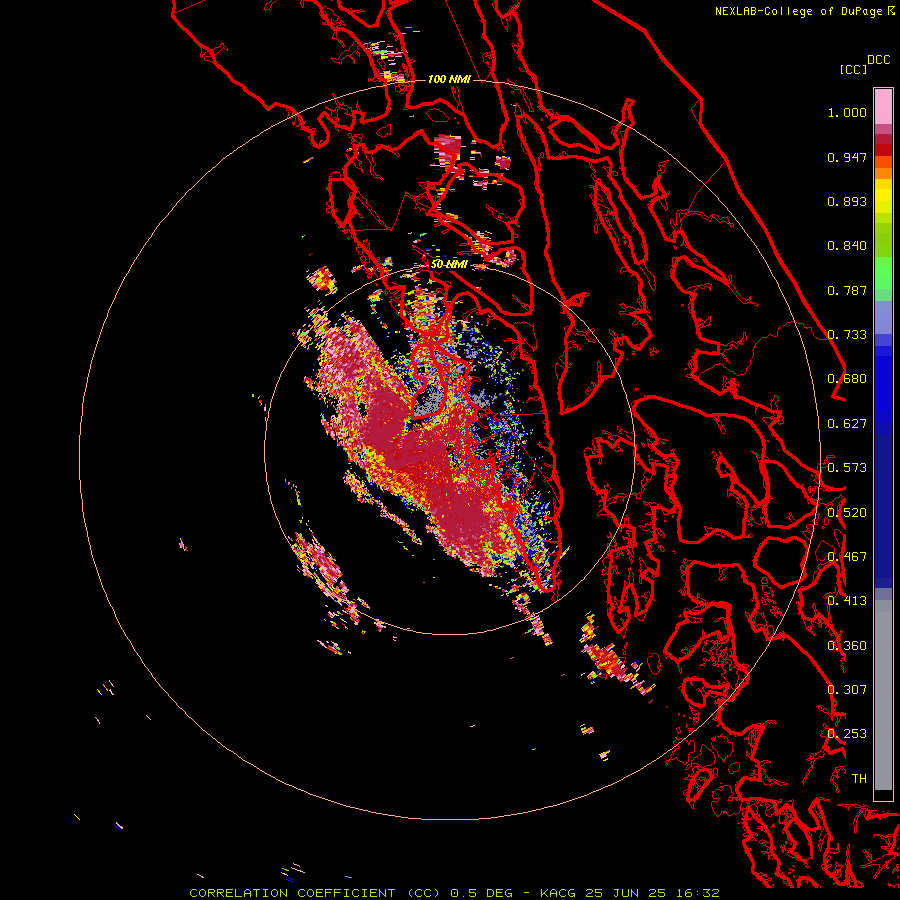Click the DCC label above color bar
Viewport: 900px width, 900px height.
[878, 60]
